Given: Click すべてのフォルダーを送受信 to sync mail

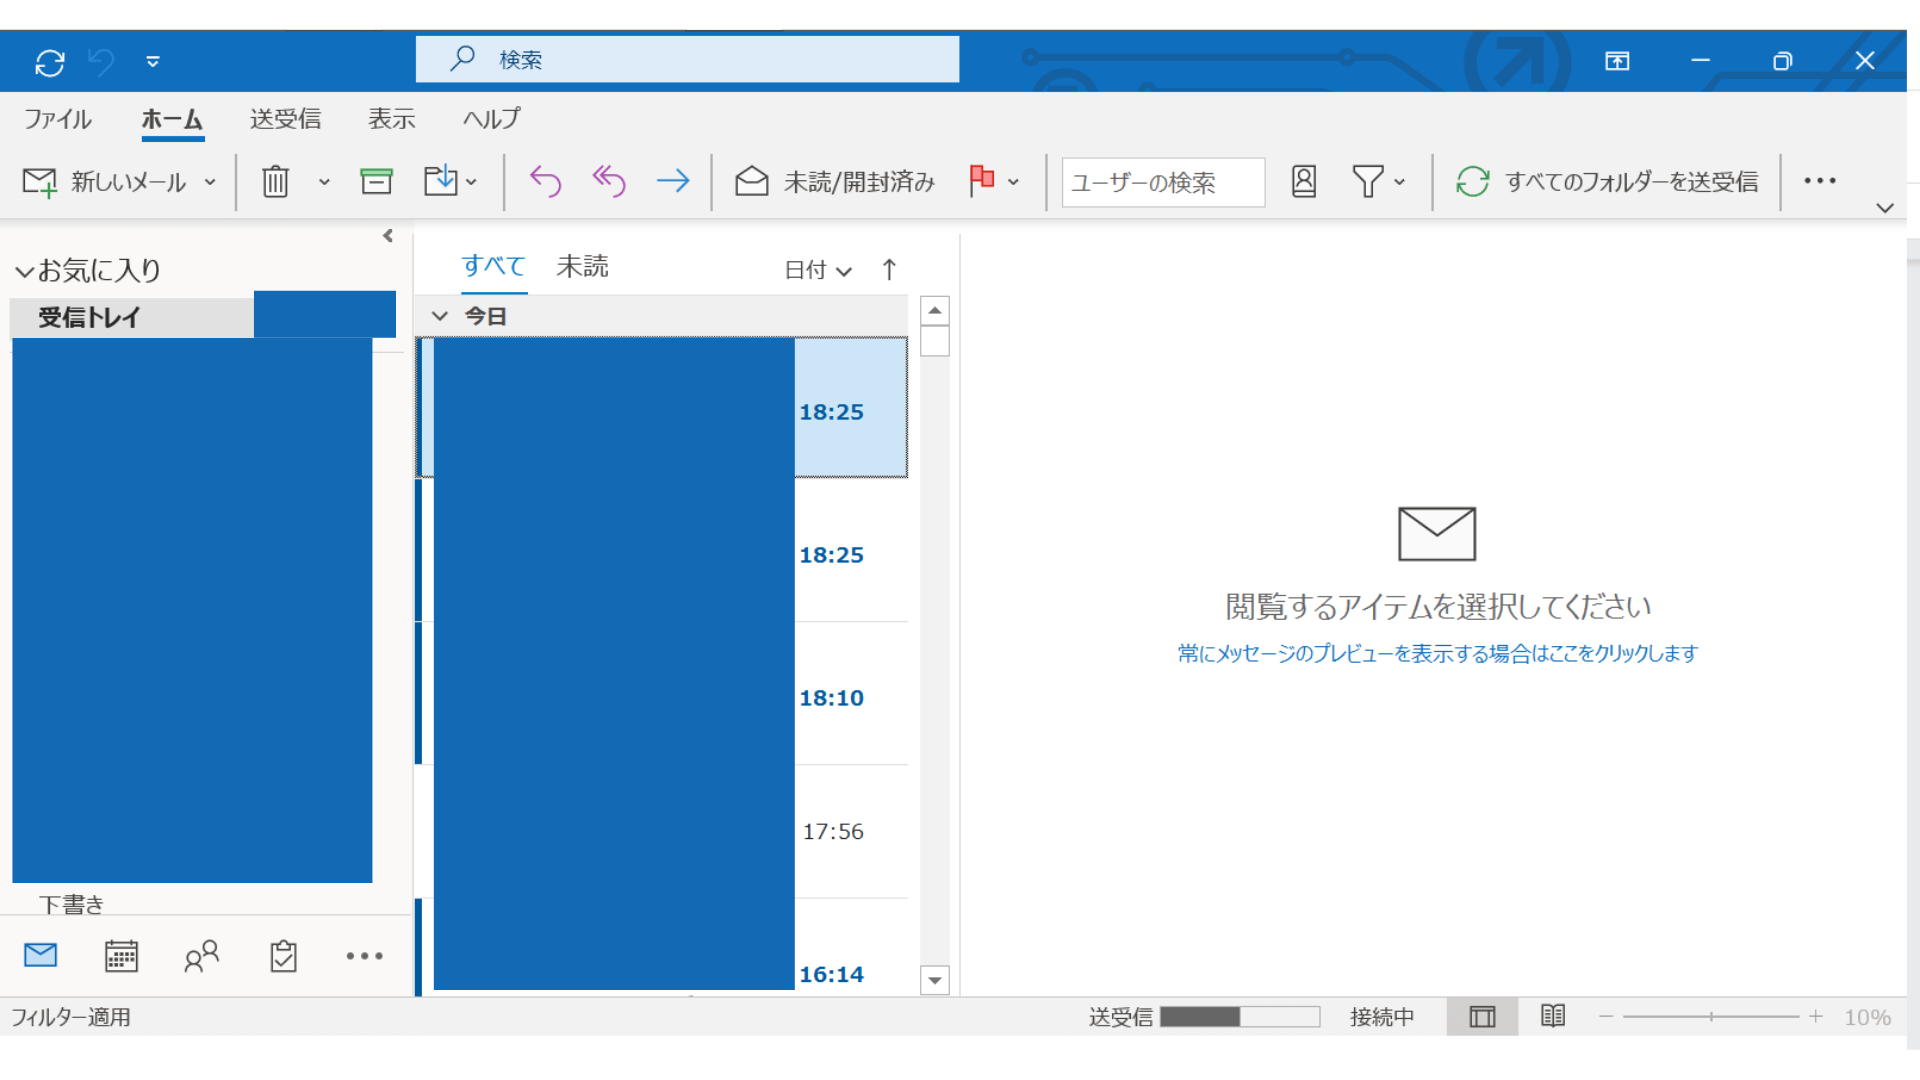Looking at the screenshot, I should point(1605,182).
